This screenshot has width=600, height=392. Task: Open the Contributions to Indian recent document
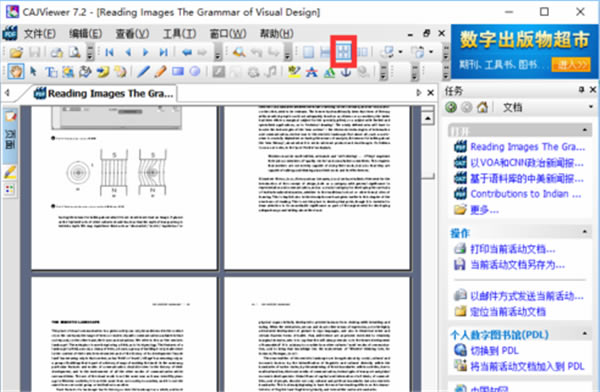tap(525, 194)
